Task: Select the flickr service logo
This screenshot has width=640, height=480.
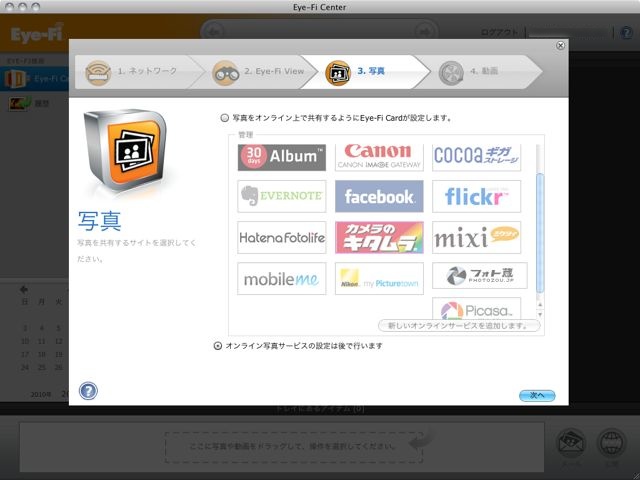Action: pyautogui.click(x=476, y=196)
